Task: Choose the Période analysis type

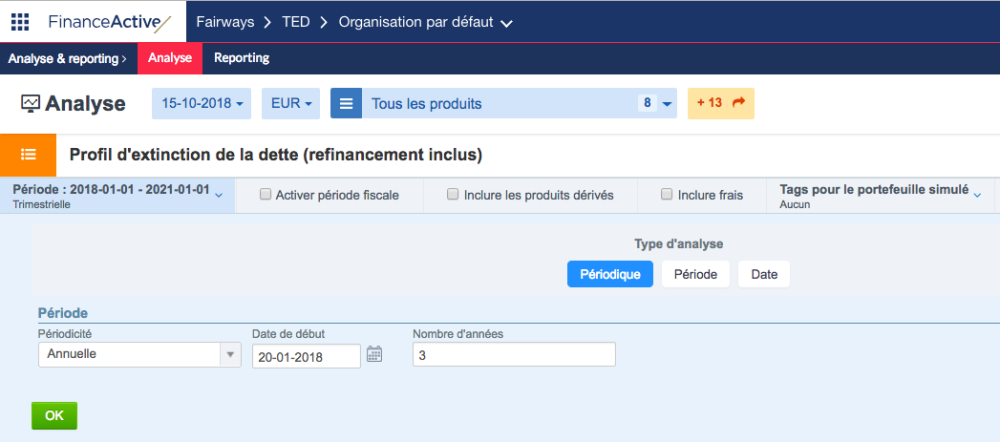Action: (x=696, y=274)
